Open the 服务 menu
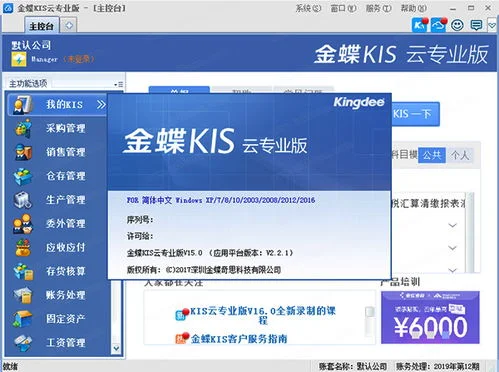 [x=378, y=8]
